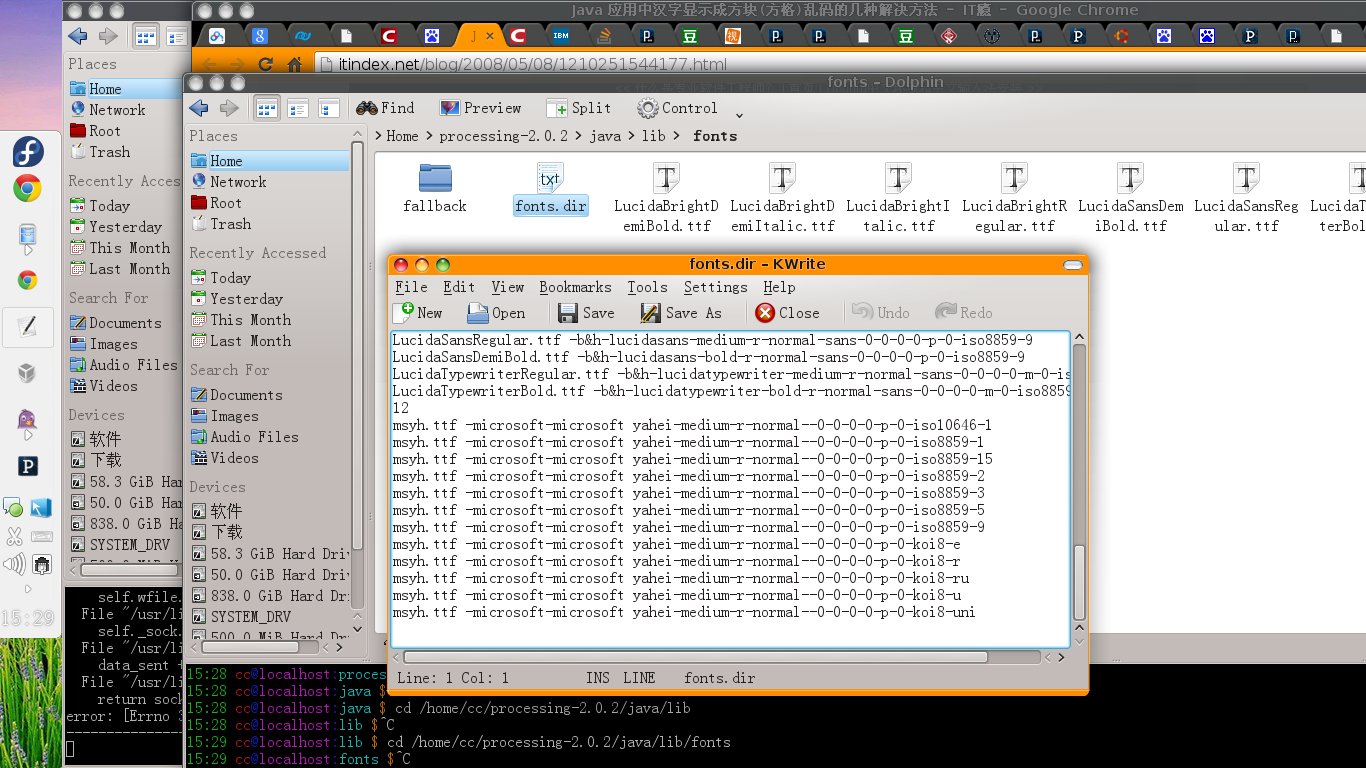Click java in the breadcrumb path
This screenshot has height=768, width=1366.
pos(604,136)
